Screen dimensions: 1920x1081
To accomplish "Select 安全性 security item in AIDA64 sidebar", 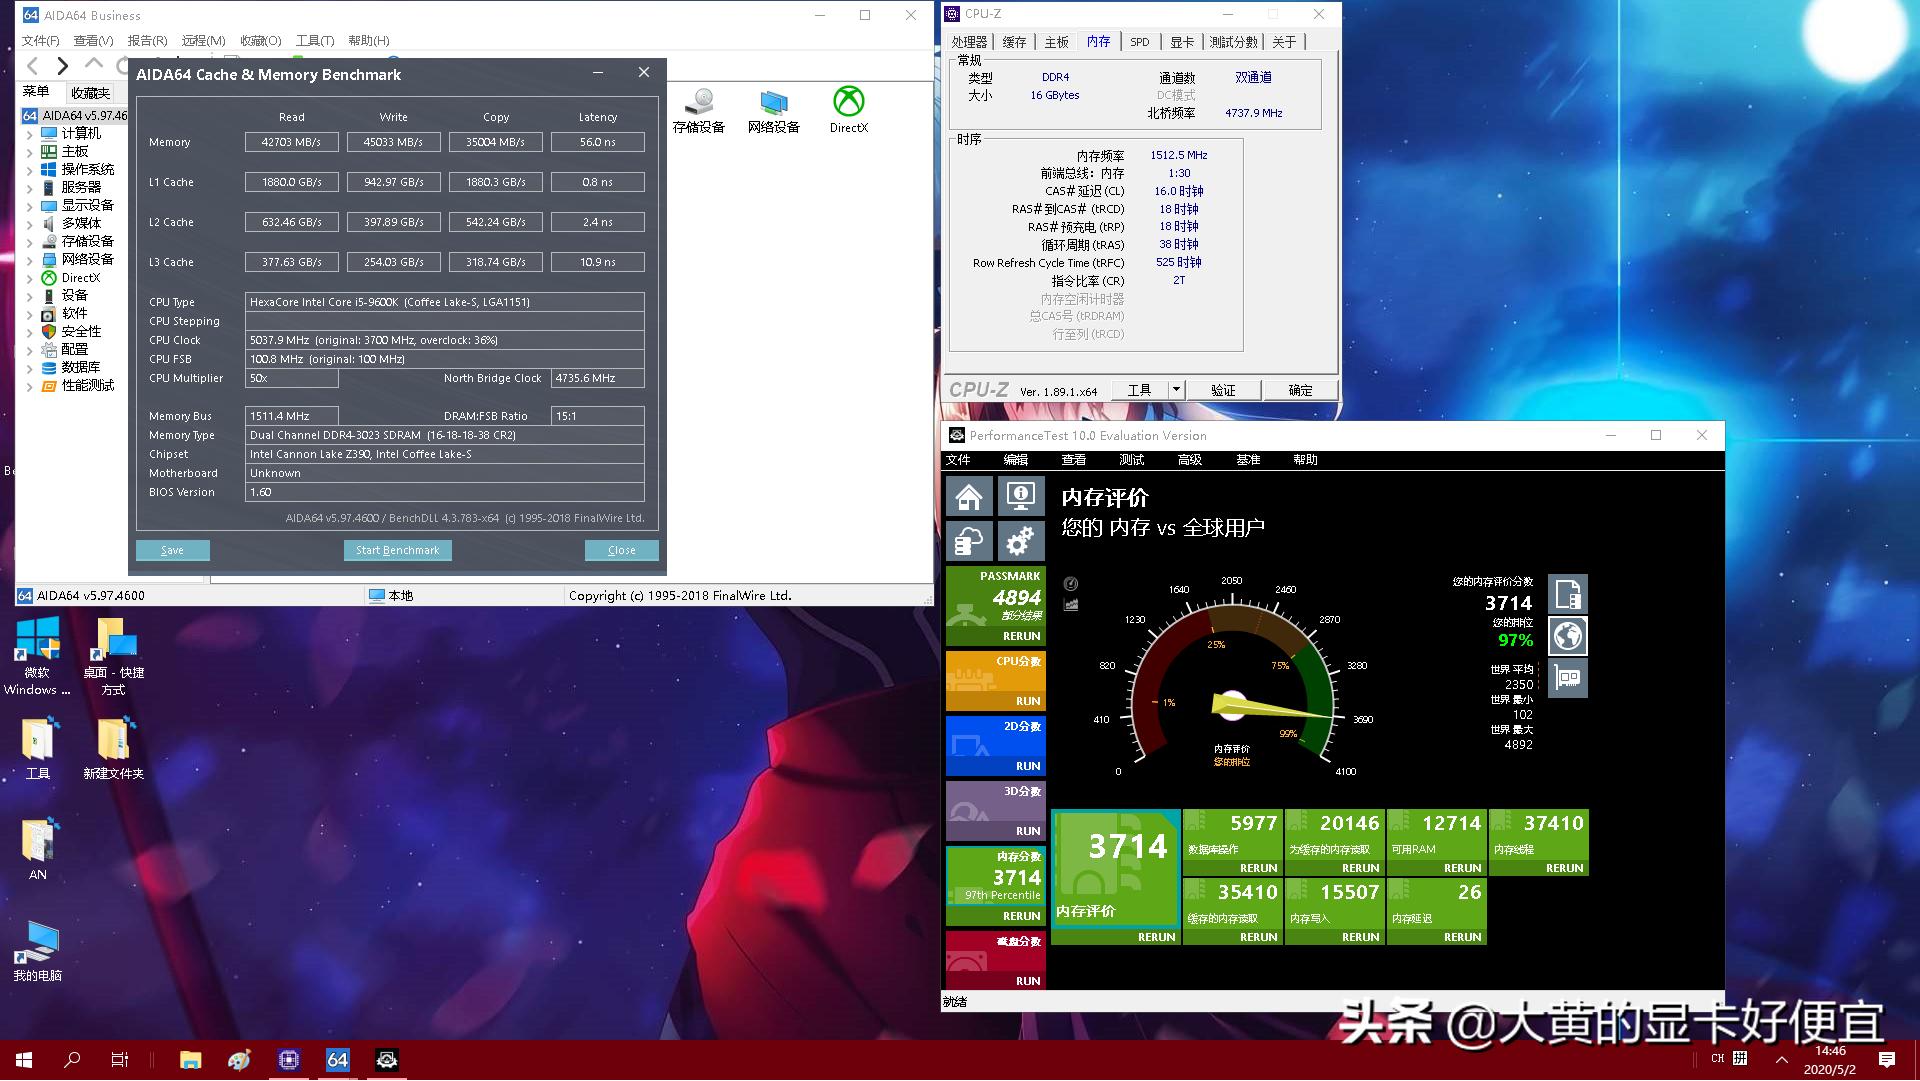I will 80,330.
